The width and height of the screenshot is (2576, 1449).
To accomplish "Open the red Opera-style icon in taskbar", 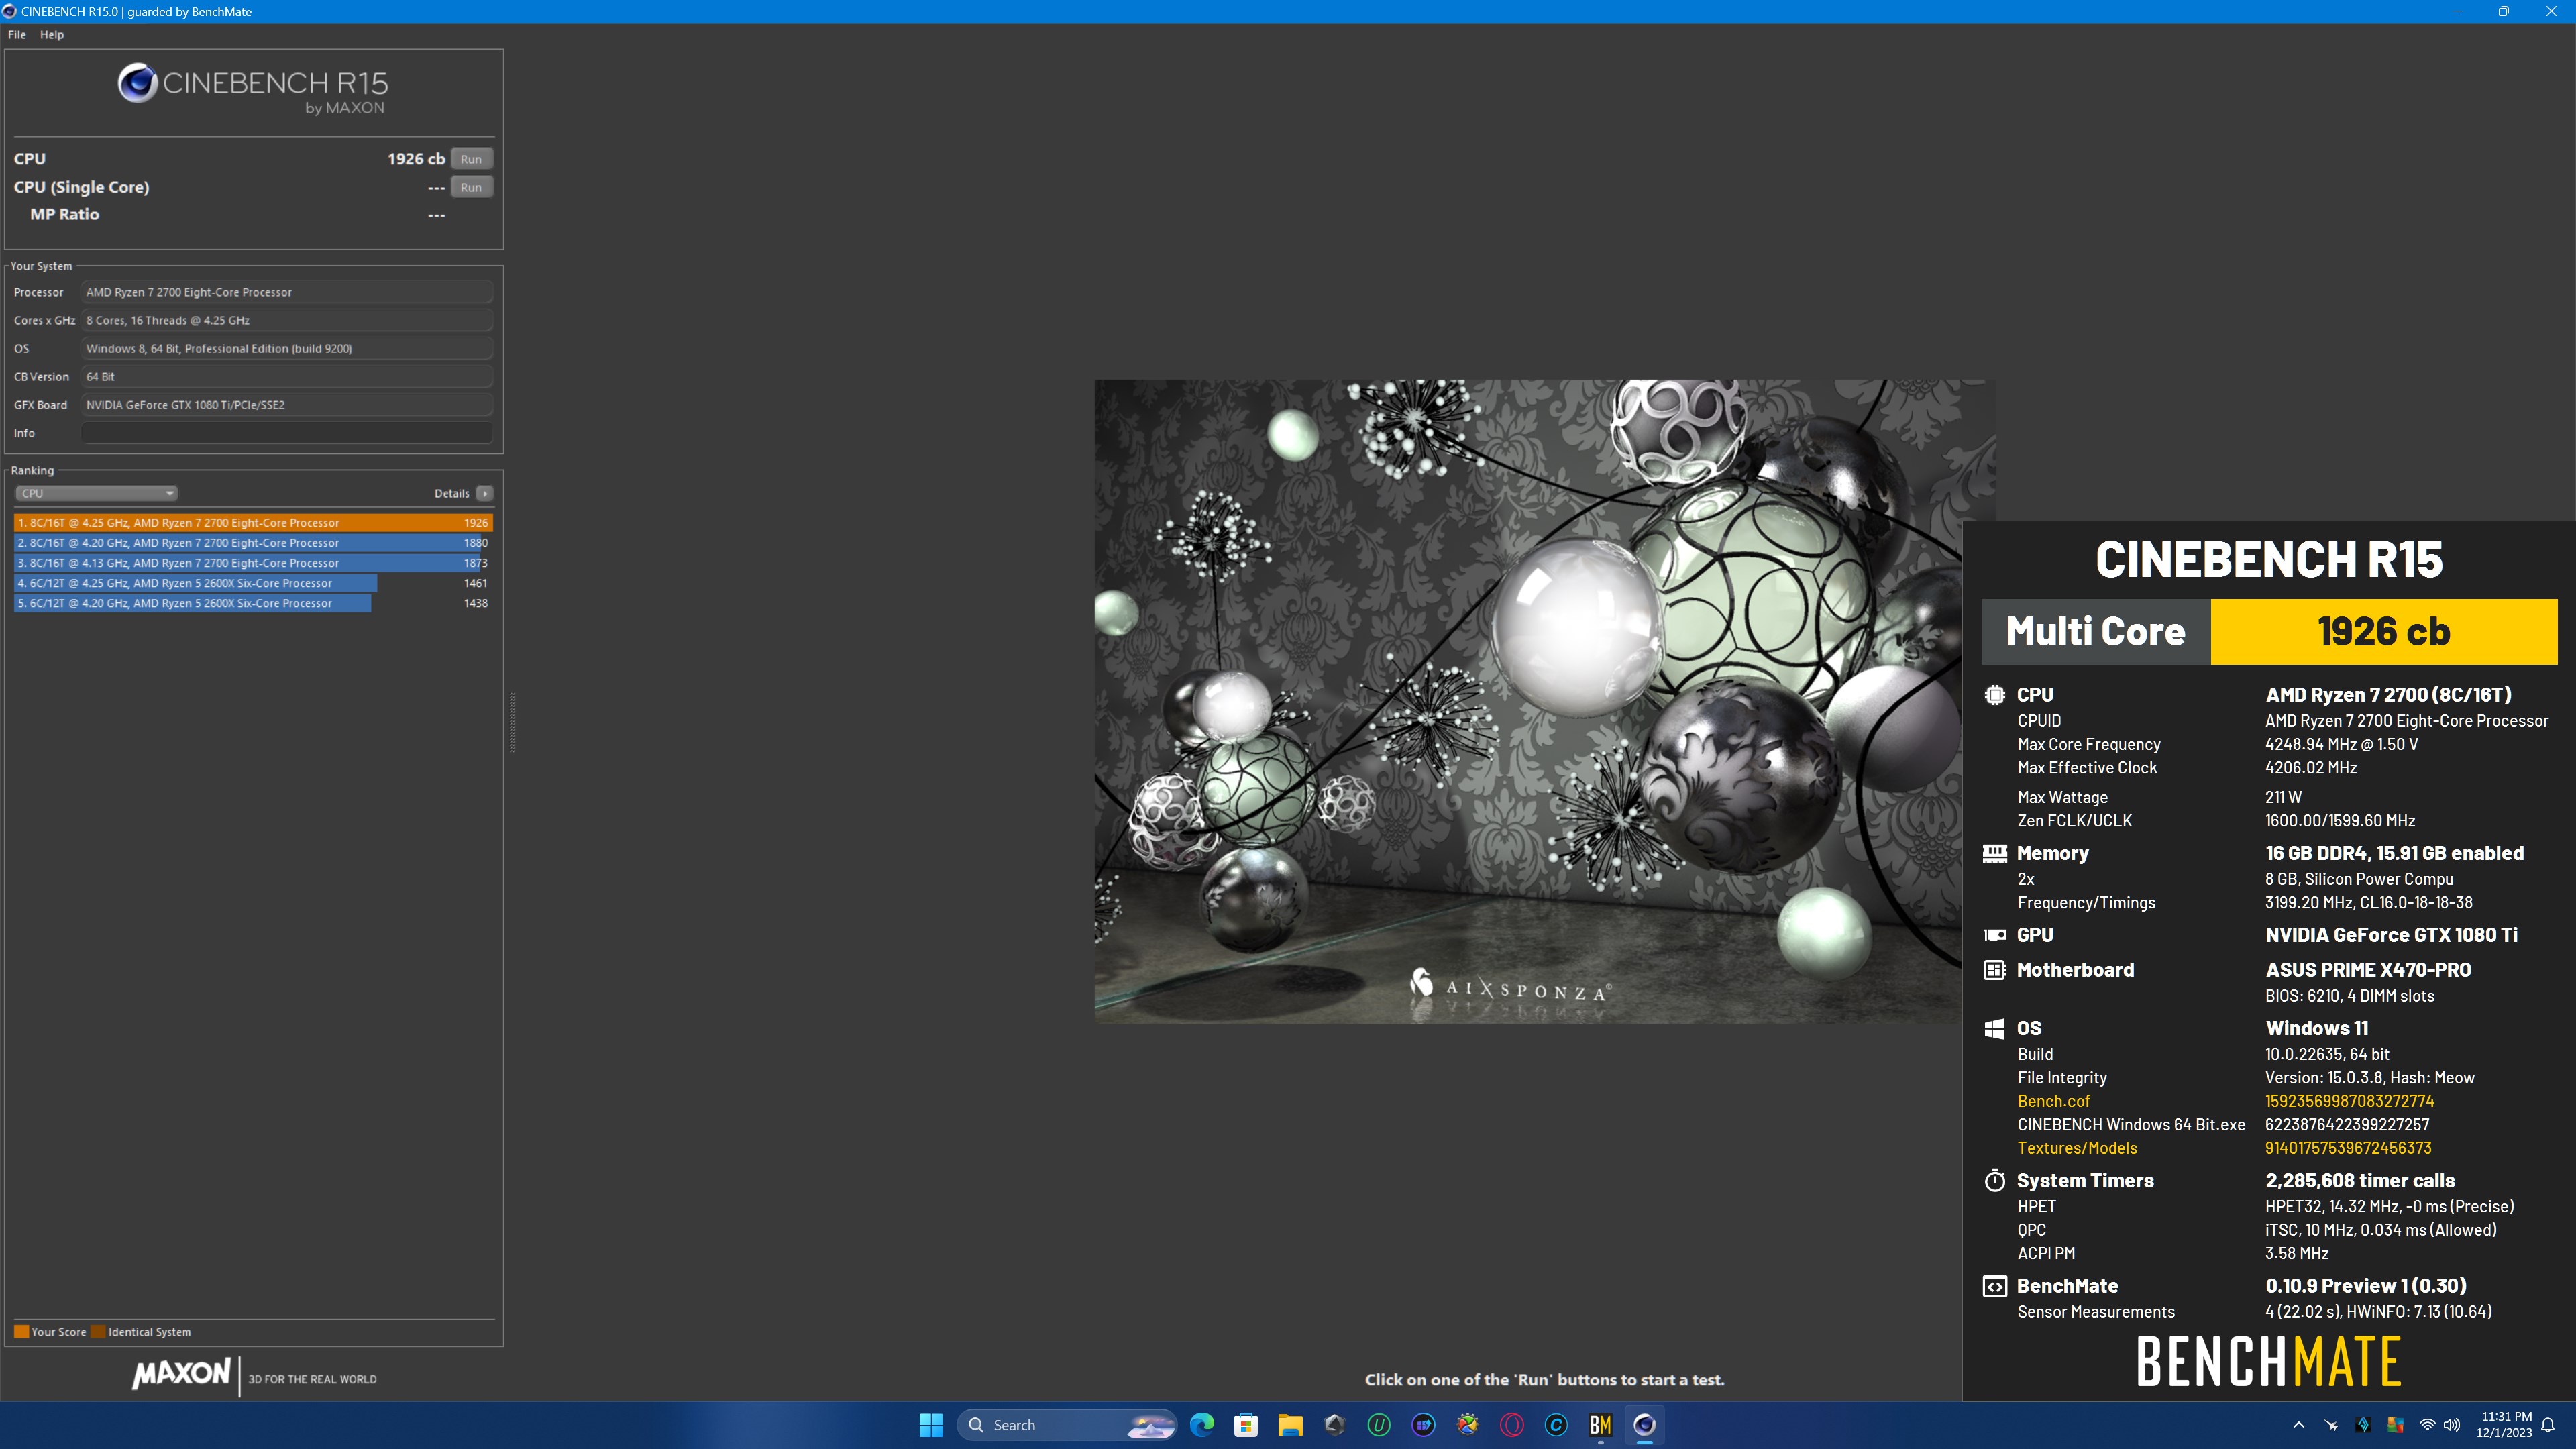I will coord(1511,1425).
